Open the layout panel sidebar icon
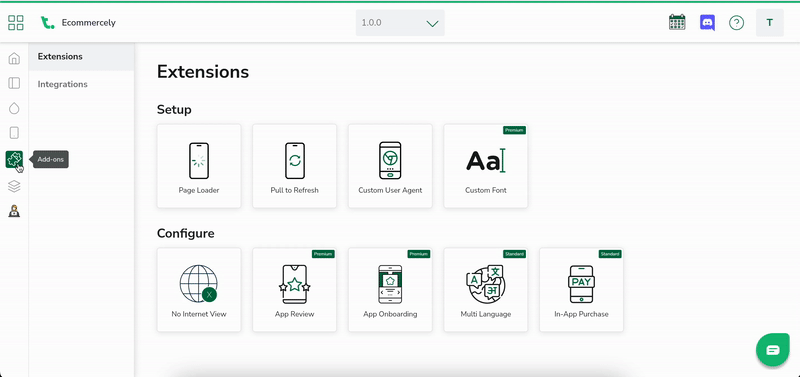The height and width of the screenshot is (377, 800). point(14,83)
